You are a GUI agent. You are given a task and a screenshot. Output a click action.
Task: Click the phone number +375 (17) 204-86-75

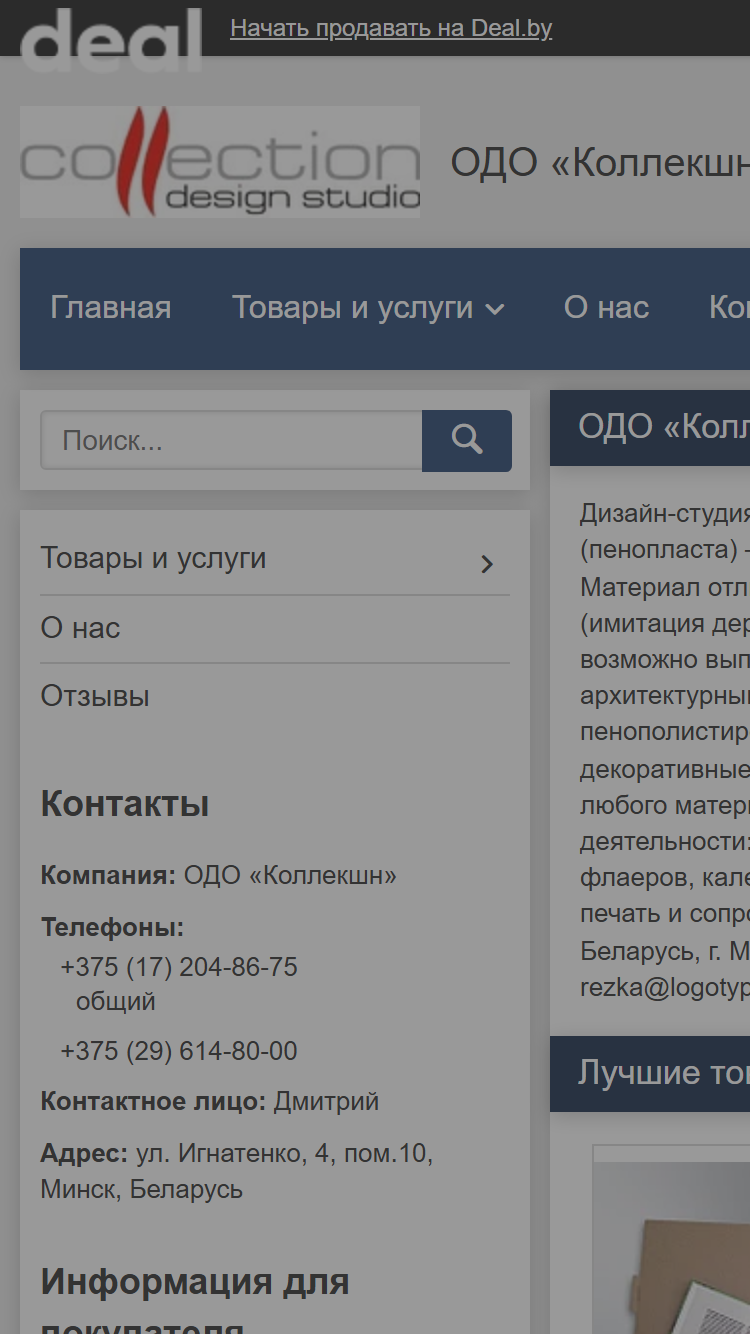179,967
